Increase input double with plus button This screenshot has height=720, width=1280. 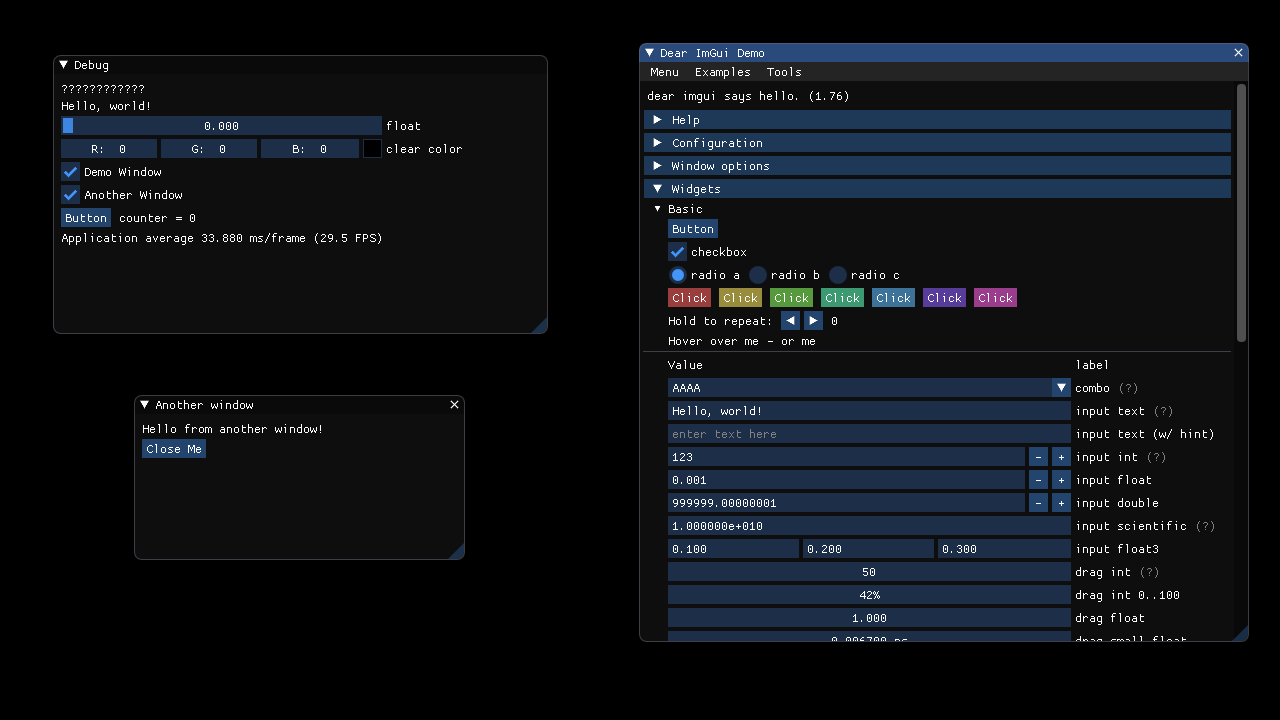(1061, 503)
